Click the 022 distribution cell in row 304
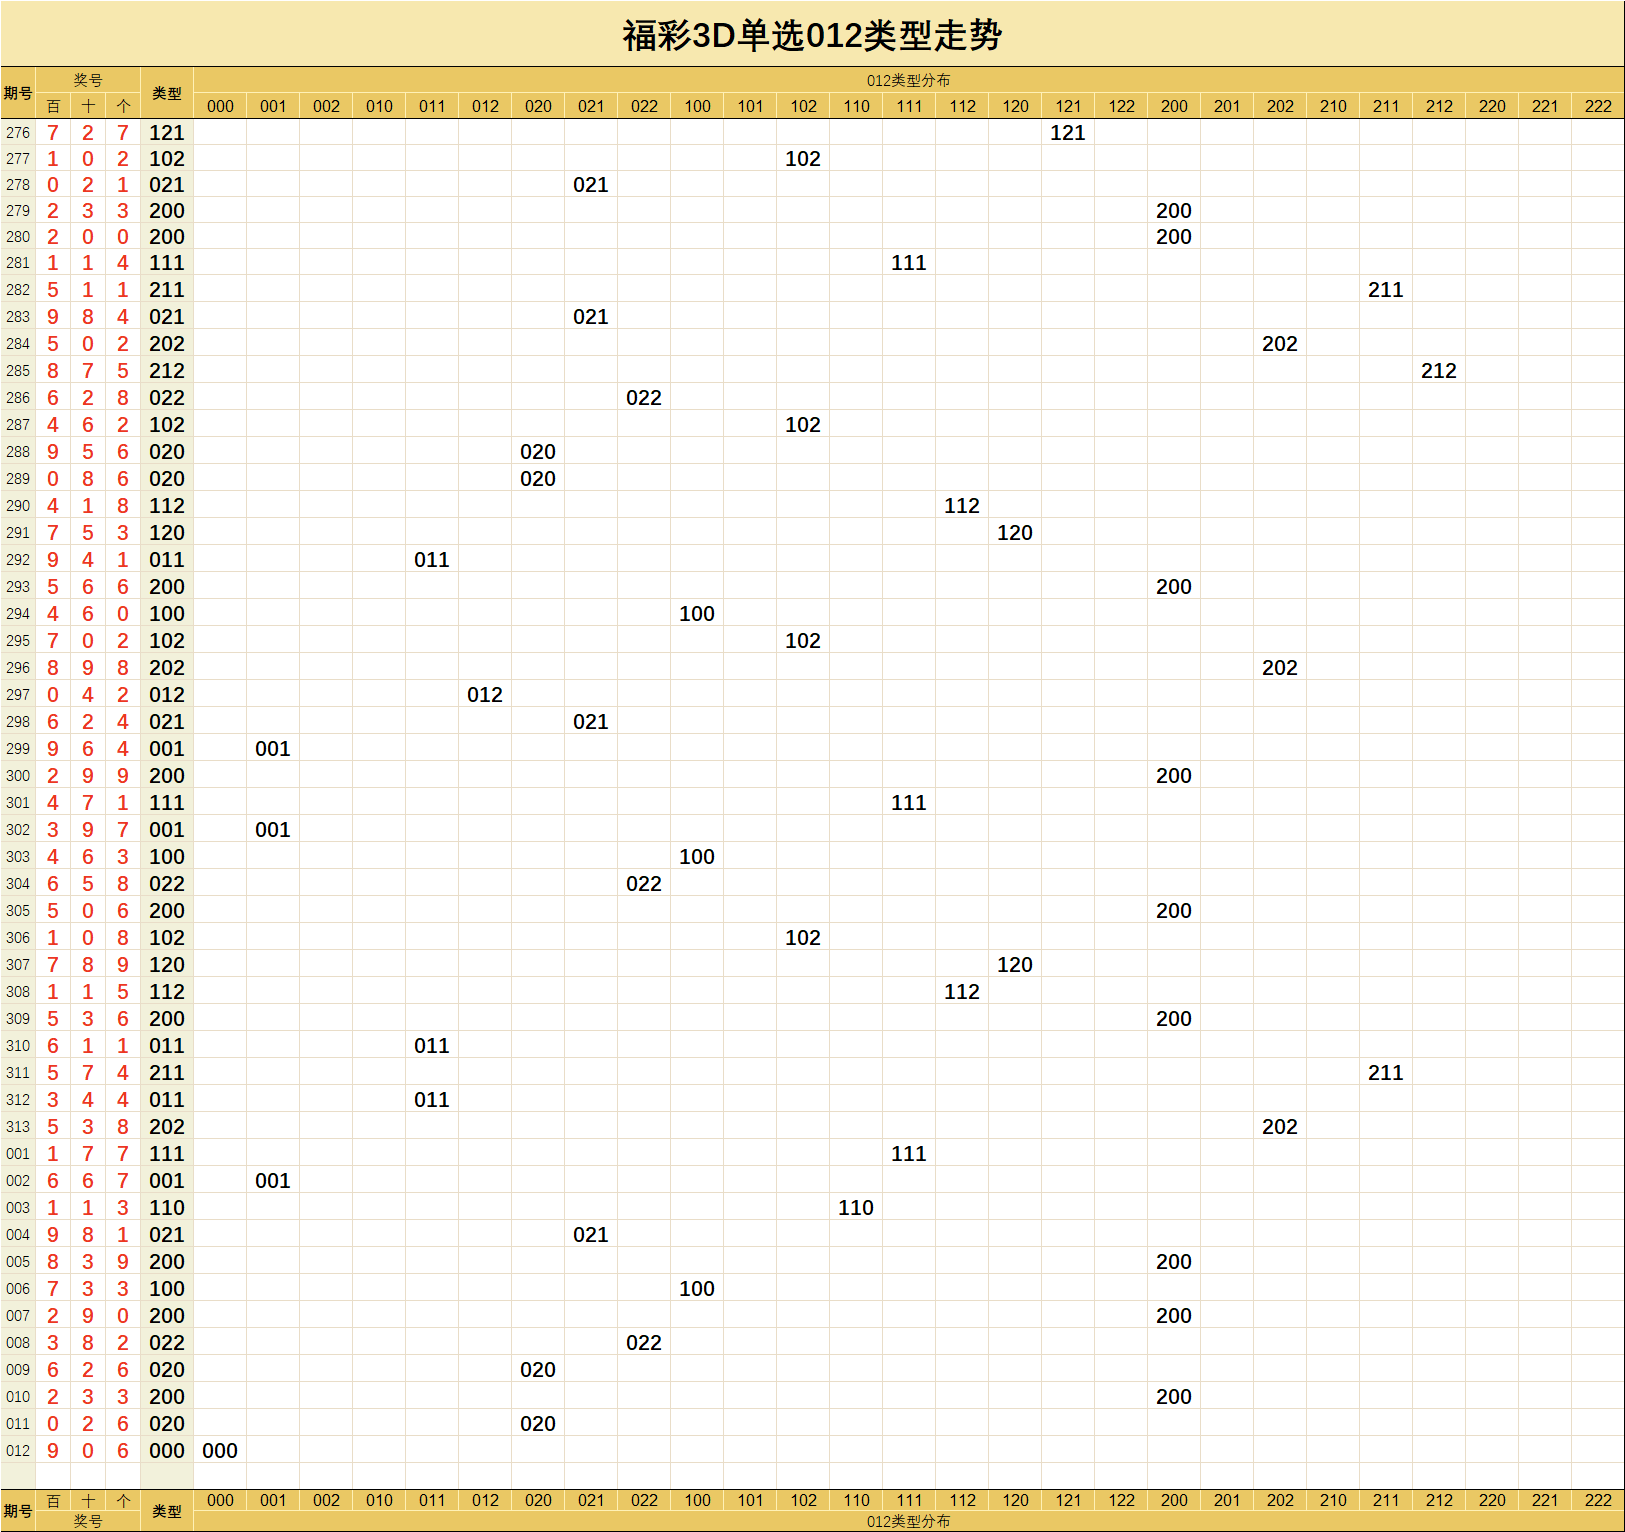Screen dimensions: 1625x1532 tap(644, 883)
